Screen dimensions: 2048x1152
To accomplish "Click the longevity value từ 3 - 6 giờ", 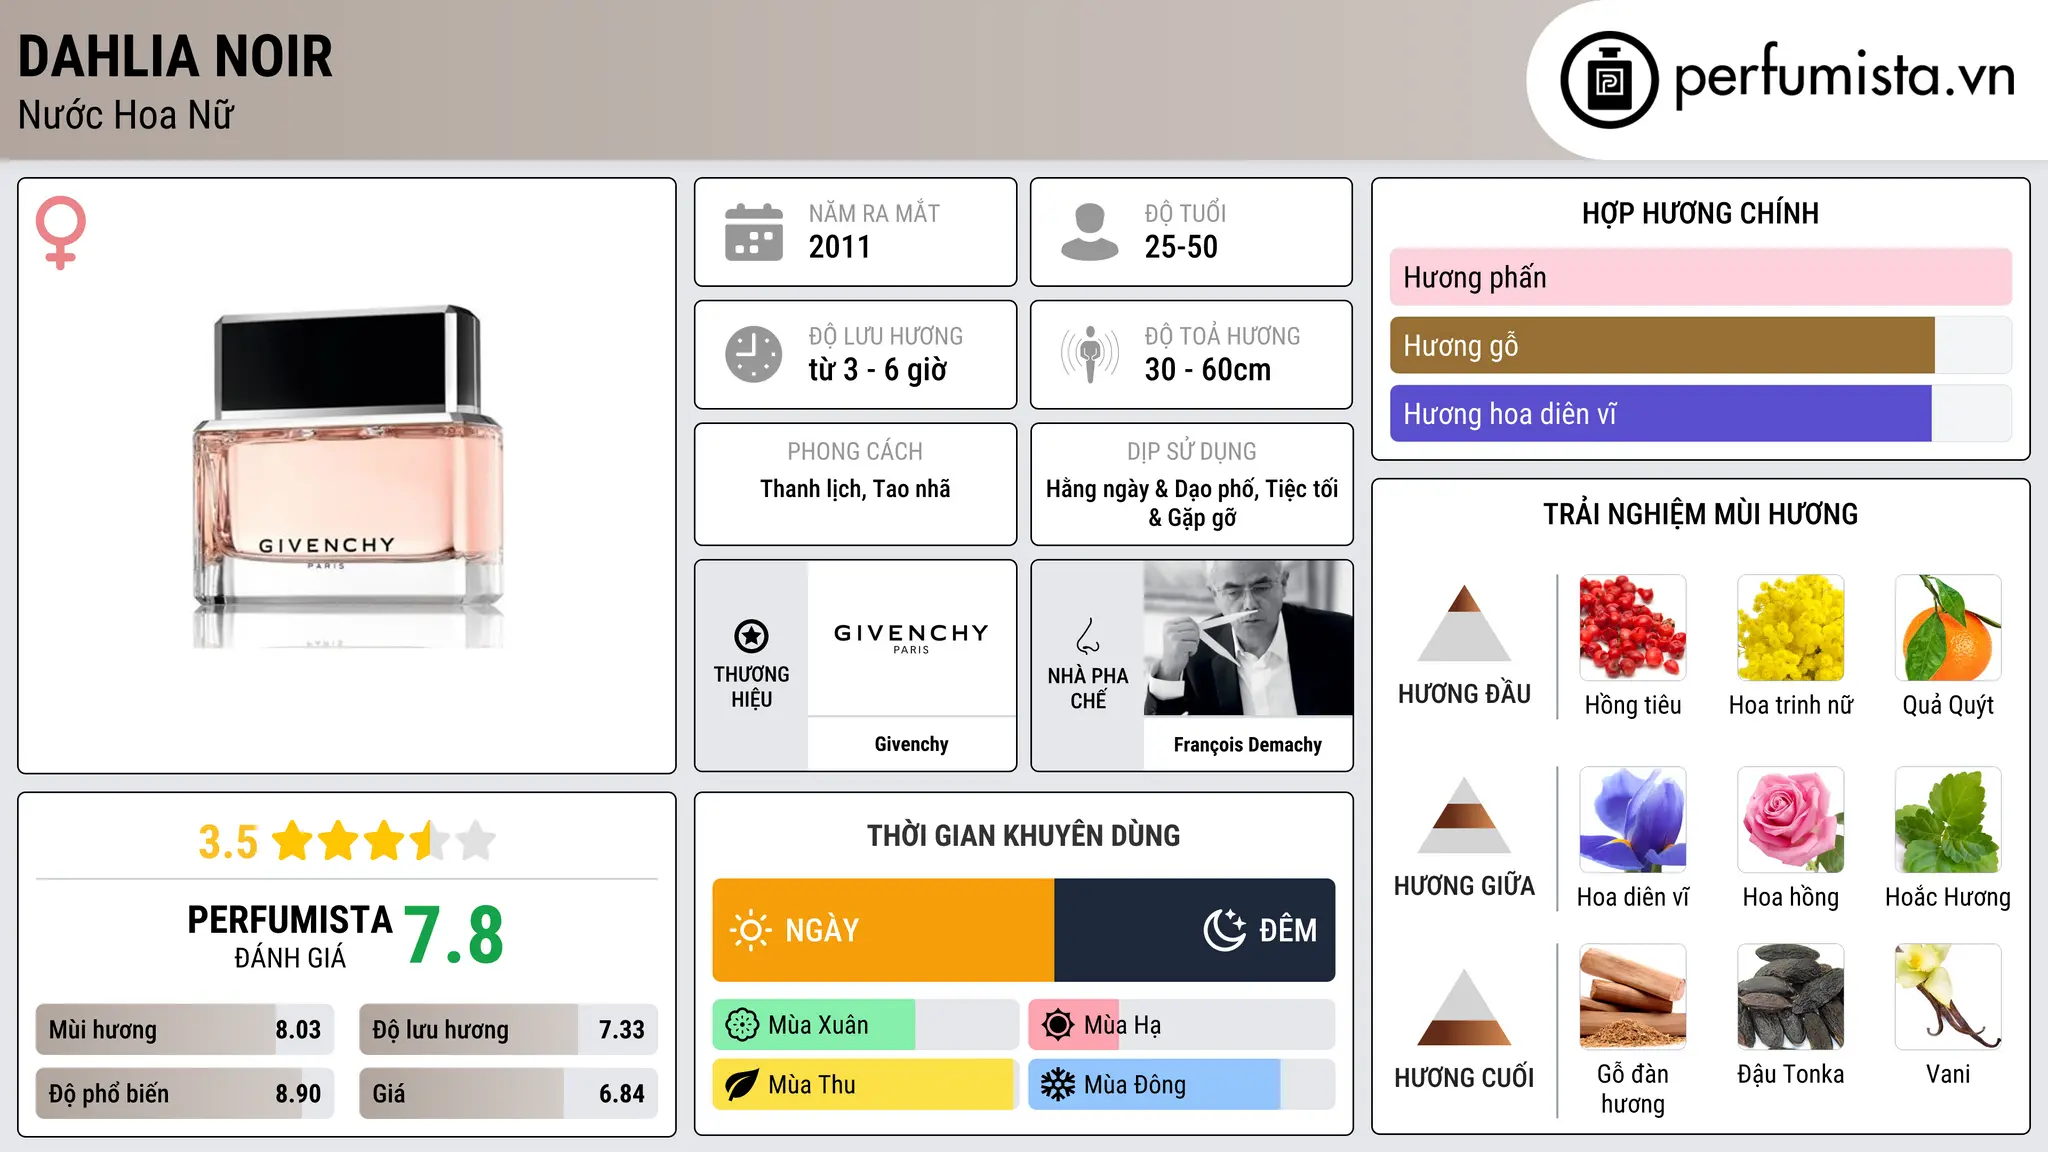I will click(878, 370).
